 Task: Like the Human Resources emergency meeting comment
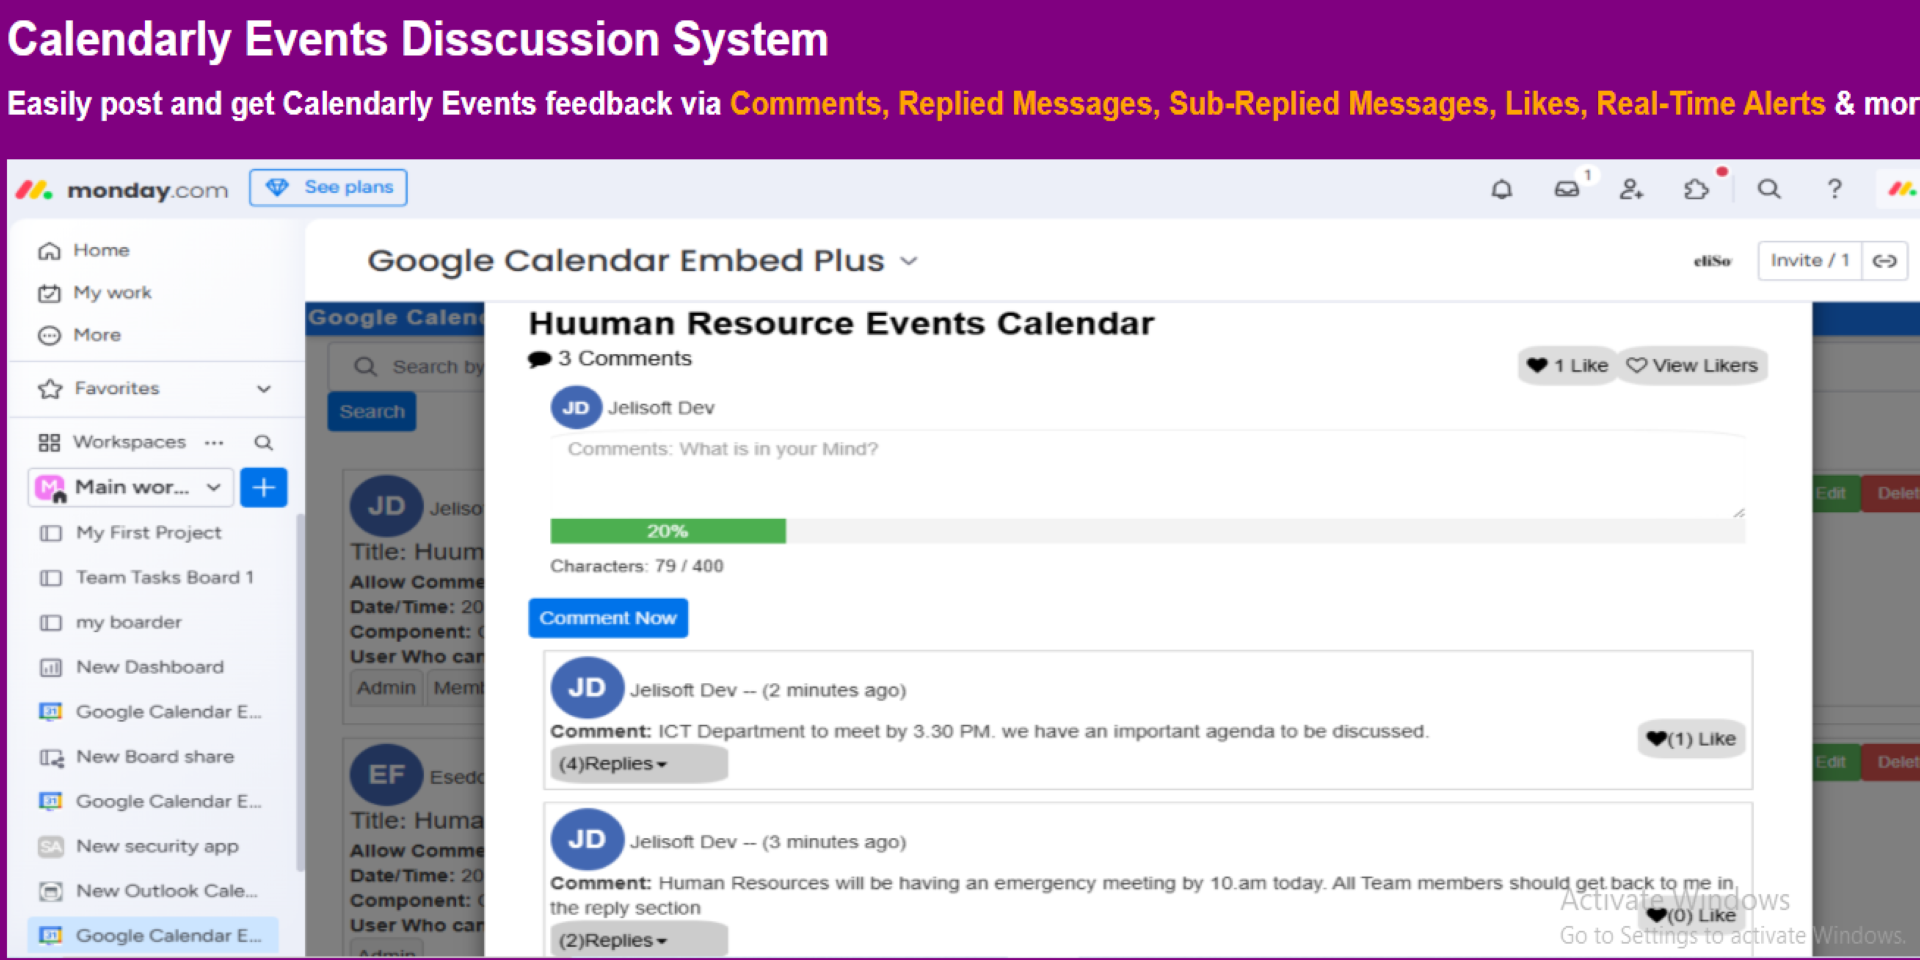point(1692,915)
